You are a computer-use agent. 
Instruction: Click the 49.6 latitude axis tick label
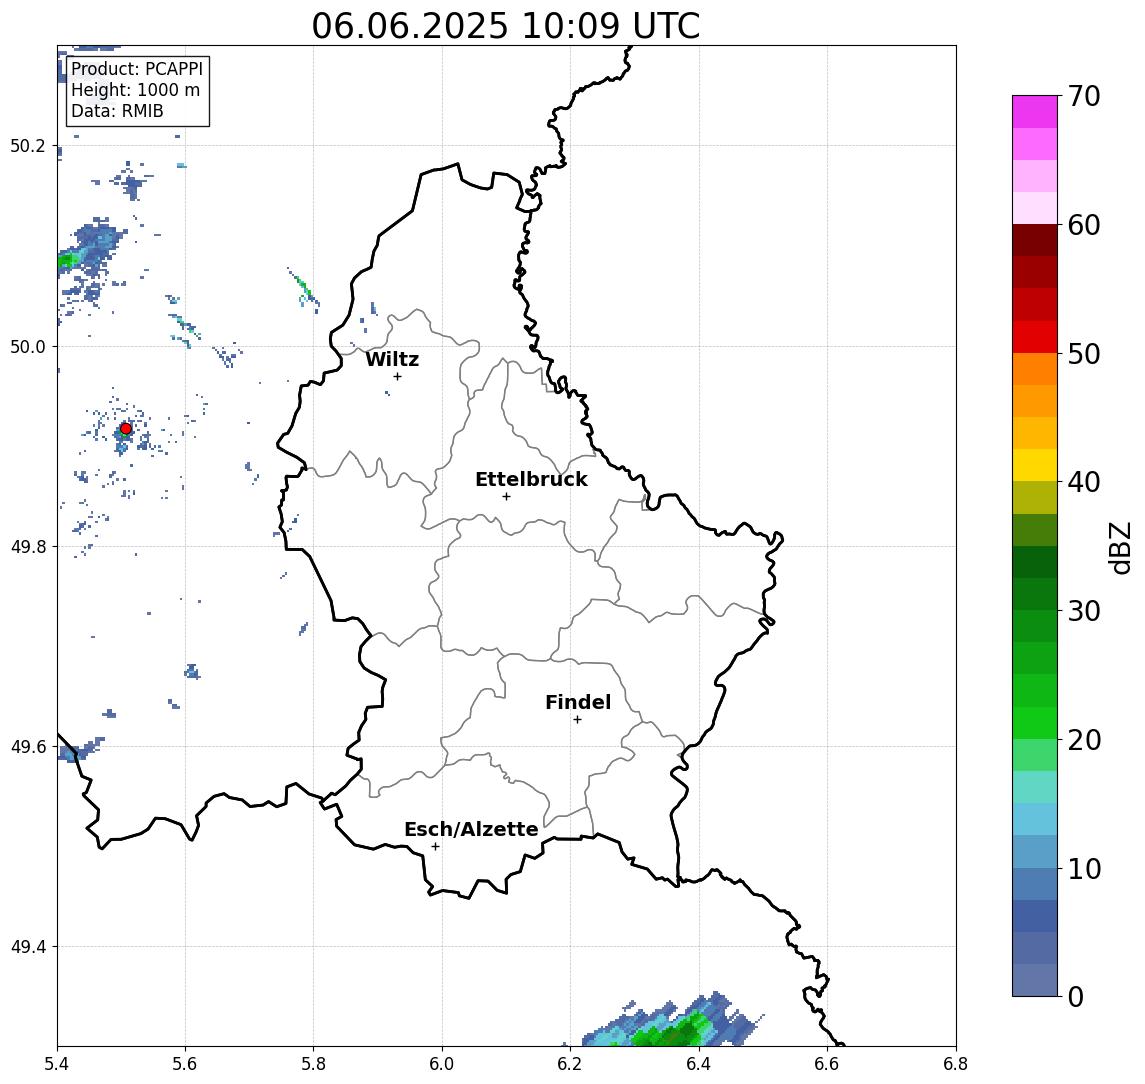(28, 747)
